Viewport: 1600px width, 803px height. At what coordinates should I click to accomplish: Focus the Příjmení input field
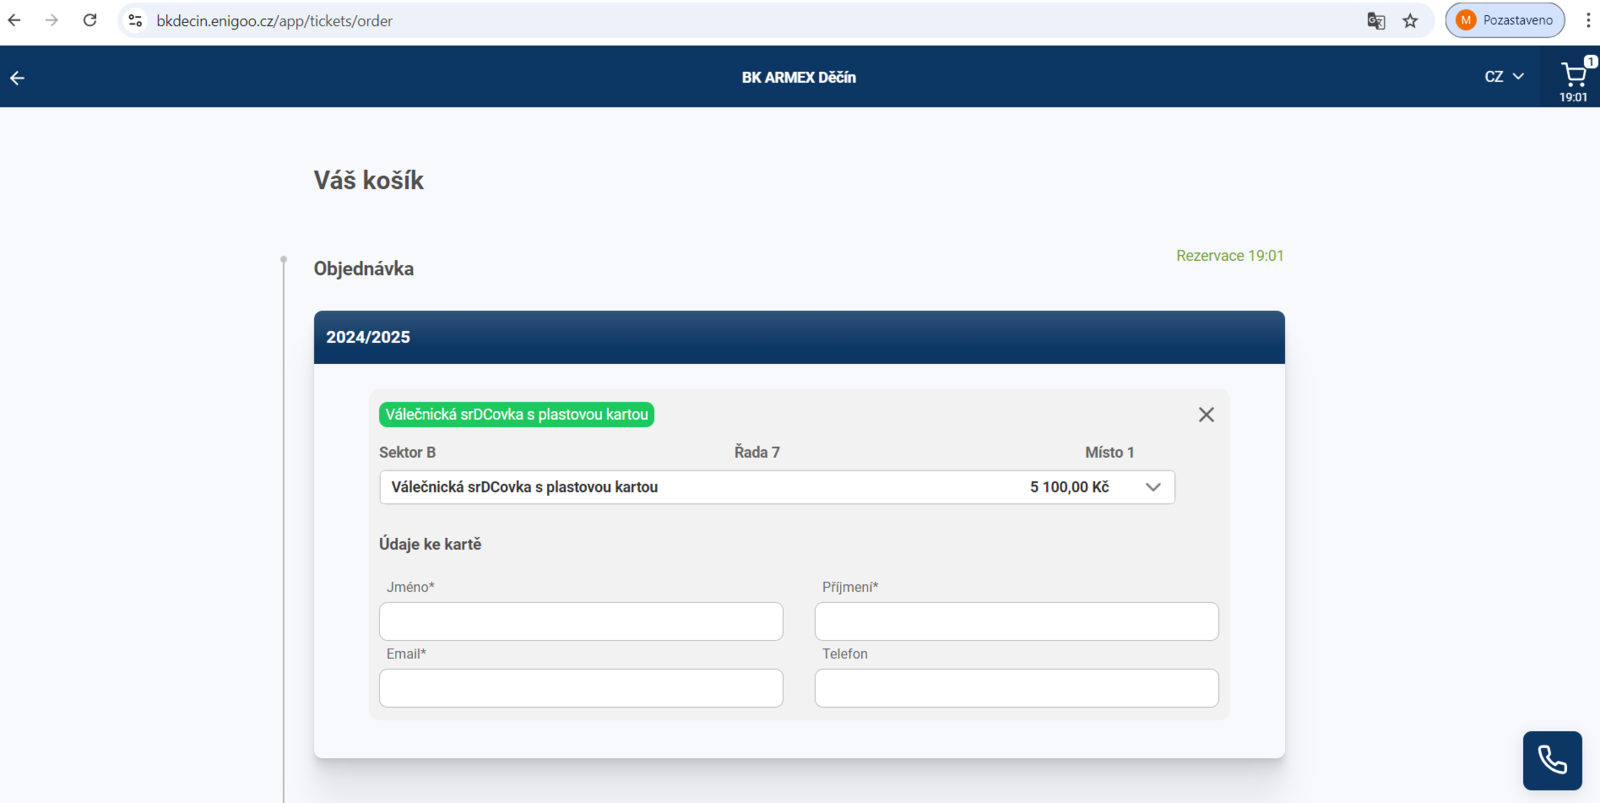click(1016, 621)
